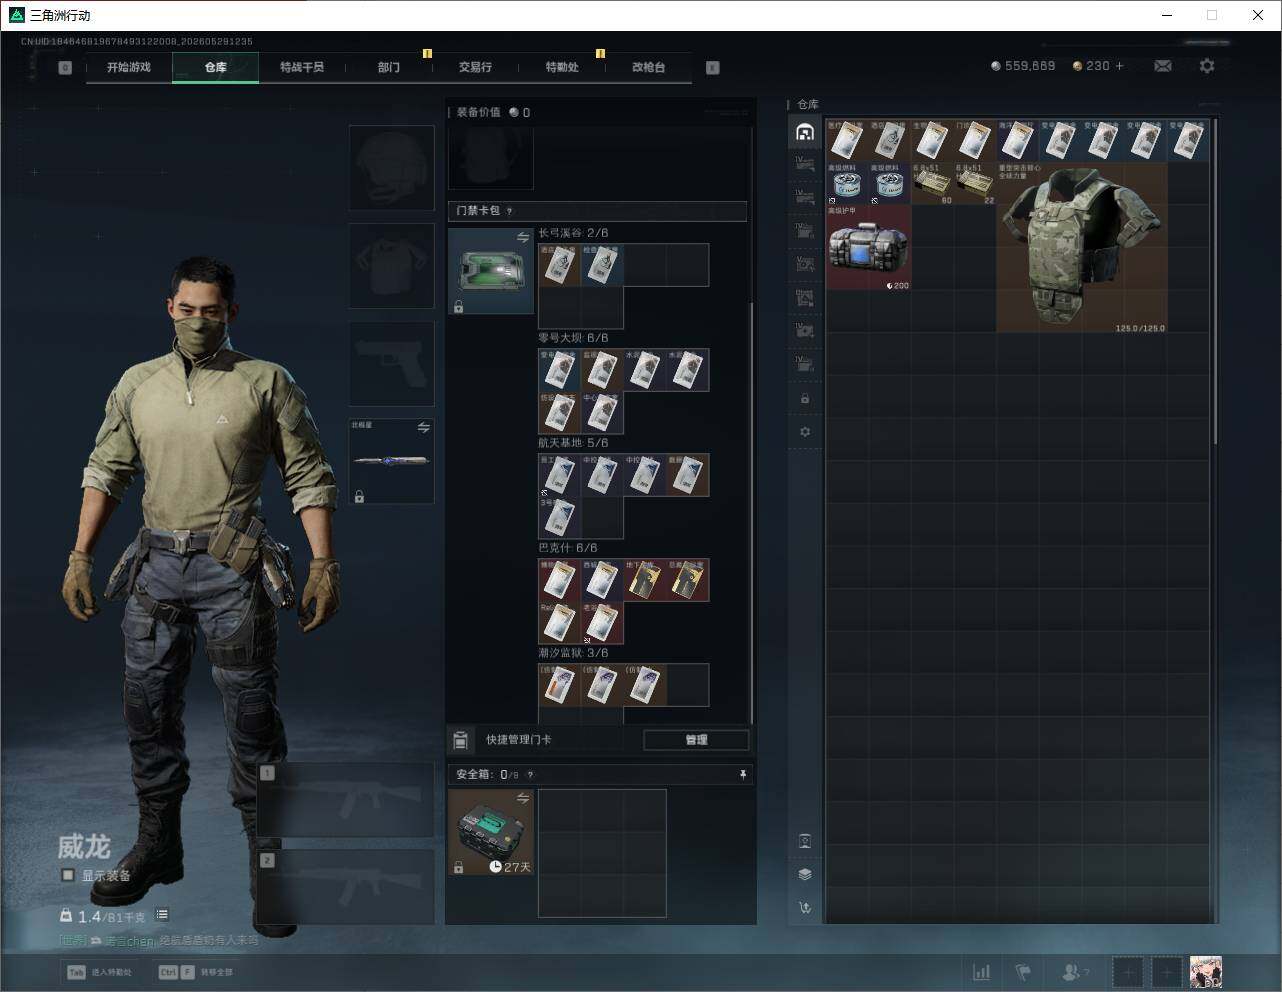Toggle the 显示装备 checkbox

68,875
